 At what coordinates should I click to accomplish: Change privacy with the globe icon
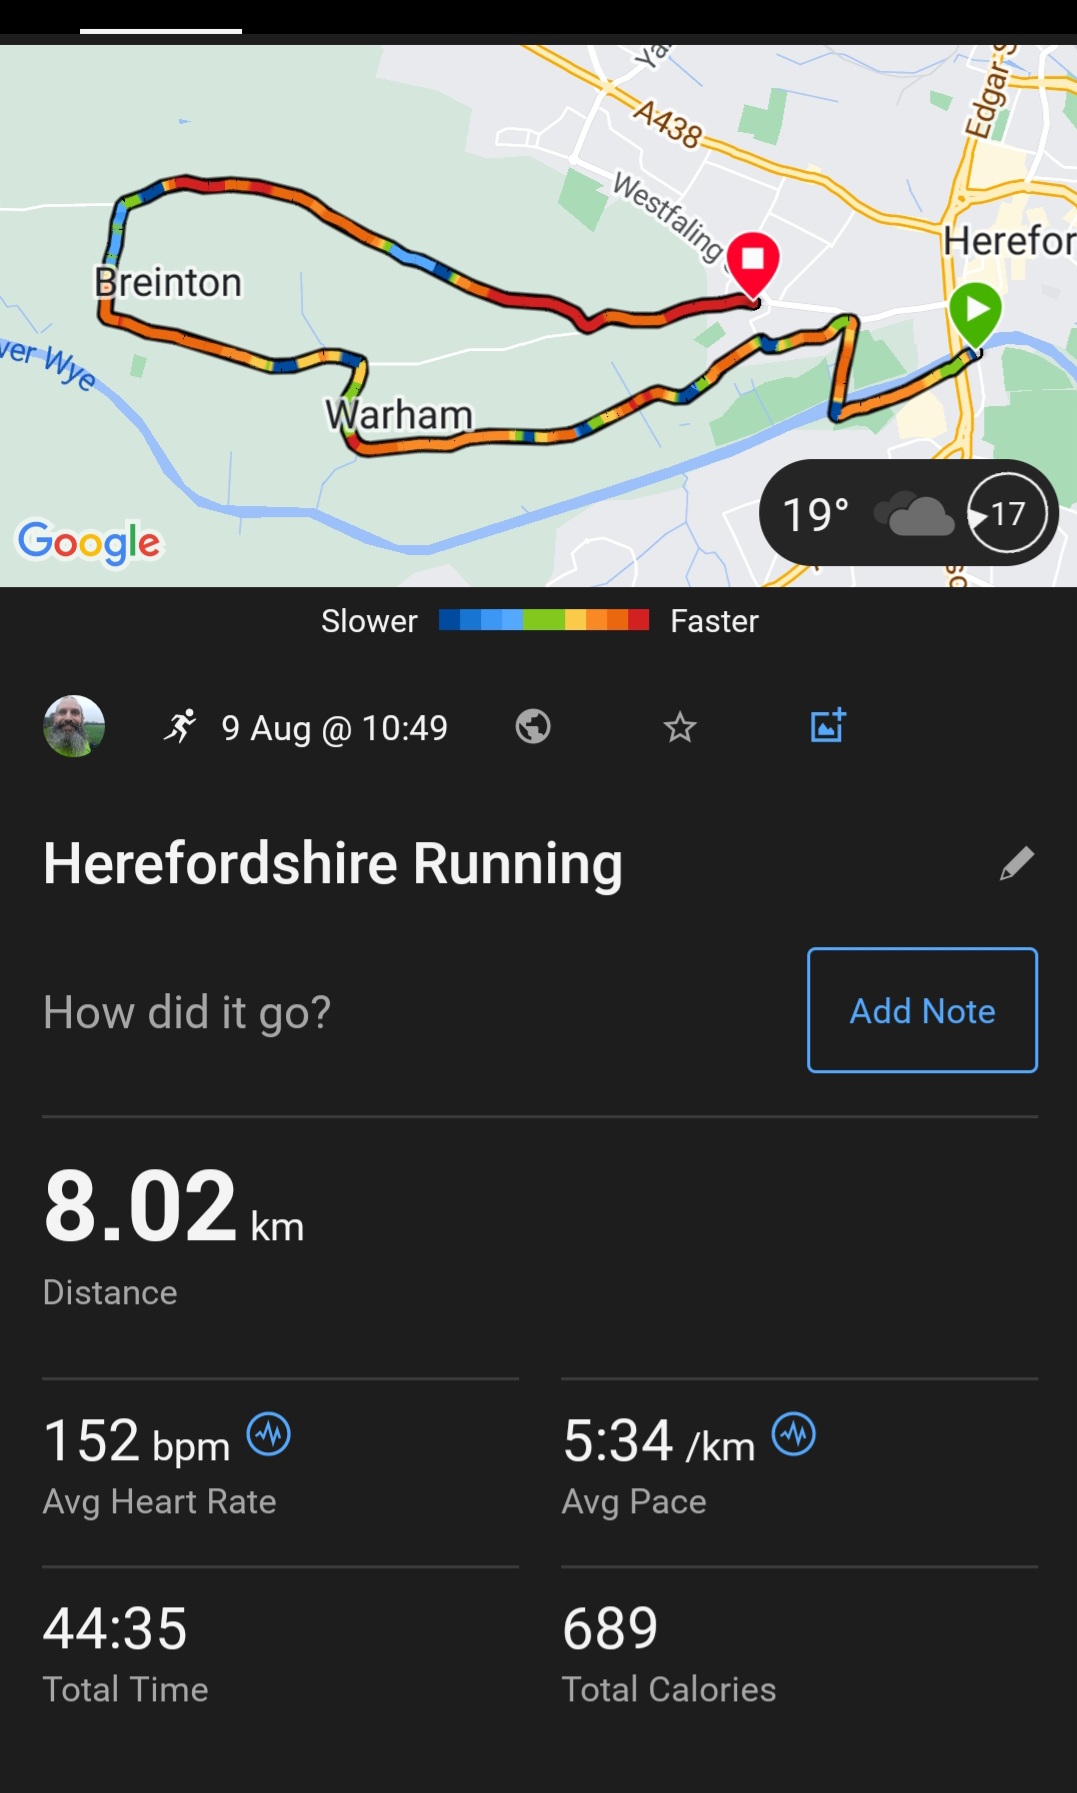coord(533,726)
